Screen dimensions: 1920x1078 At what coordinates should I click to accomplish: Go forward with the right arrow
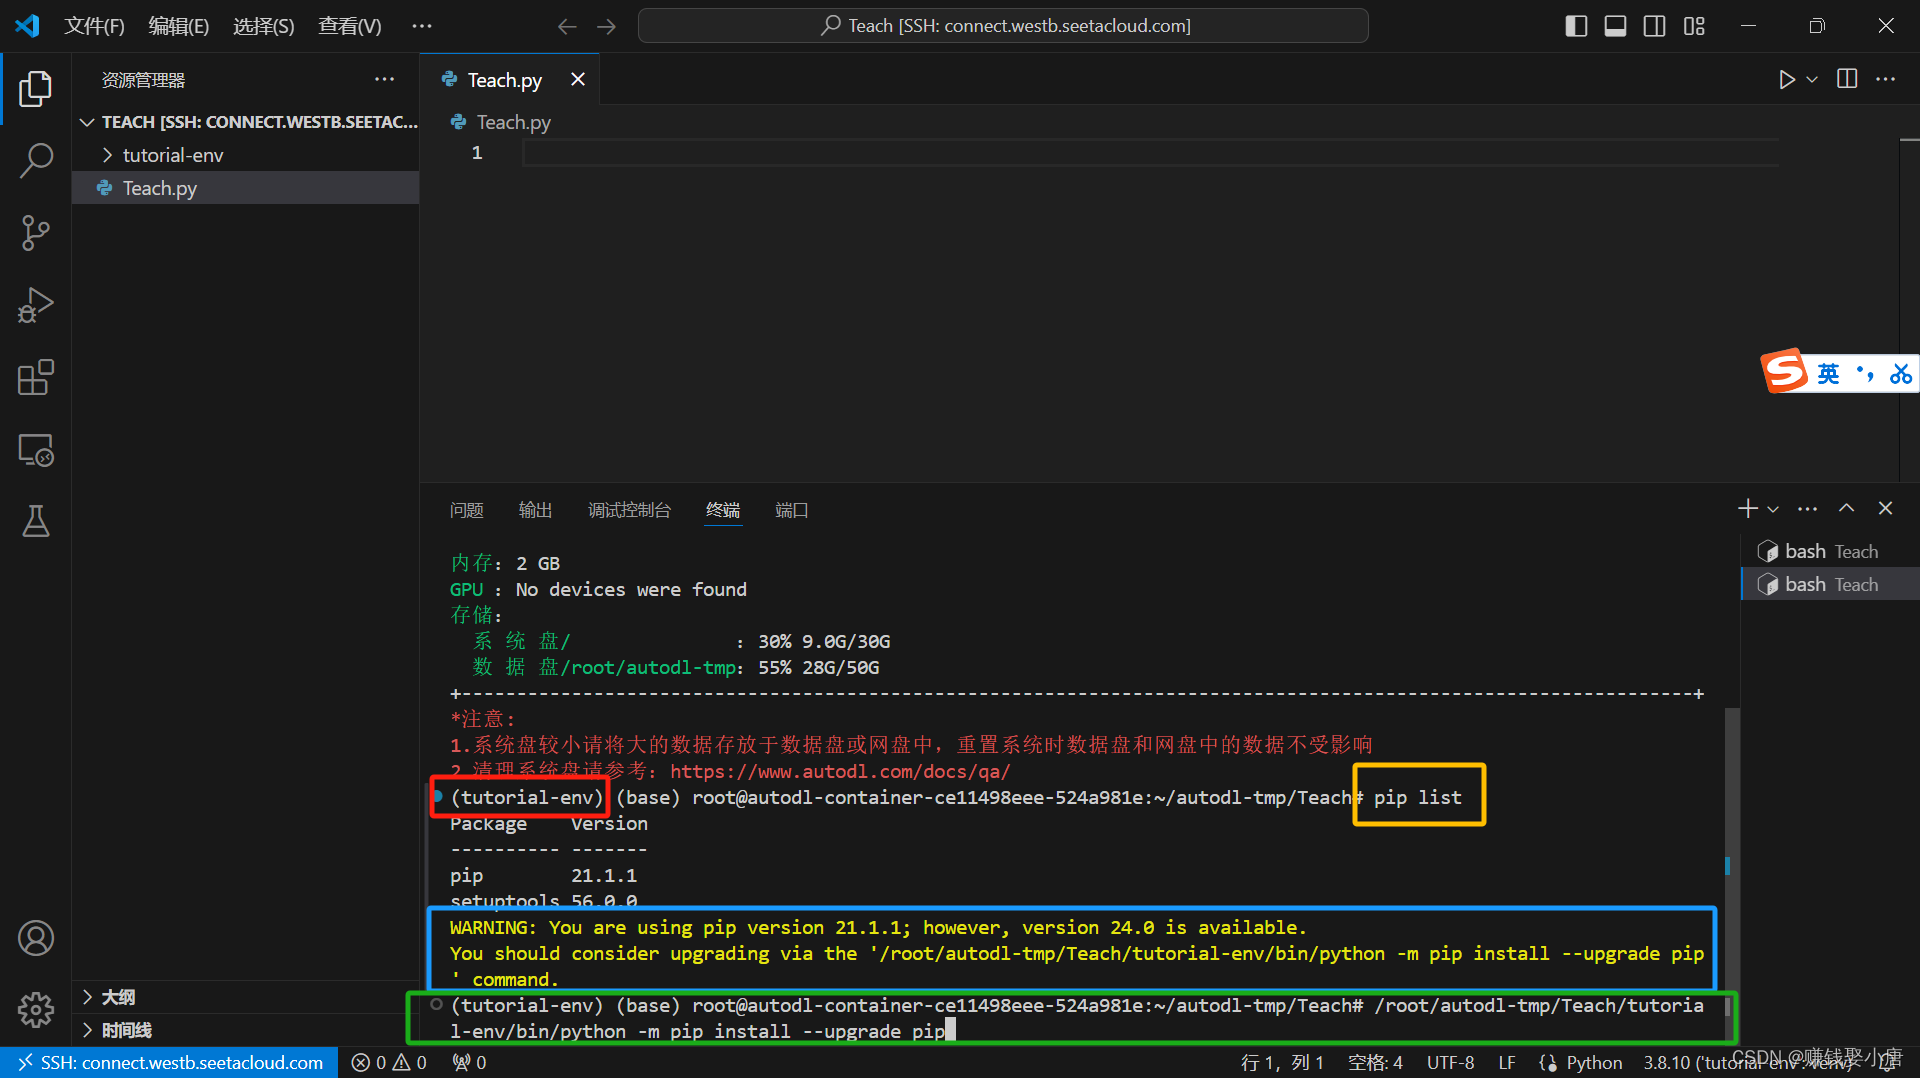[606, 26]
